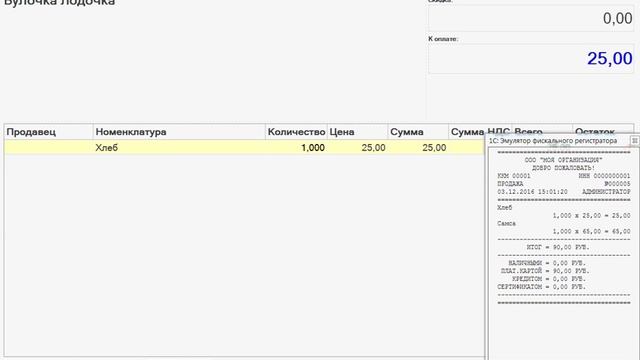Click 'ККМ 00001' on the receipt

coord(514,176)
